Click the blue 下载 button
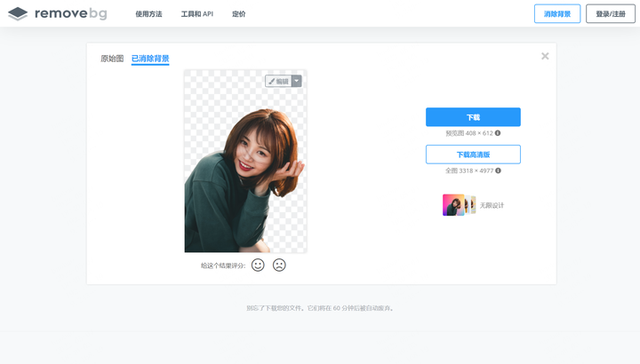The height and width of the screenshot is (364, 640). pyautogui.click(x=473, y=117)
